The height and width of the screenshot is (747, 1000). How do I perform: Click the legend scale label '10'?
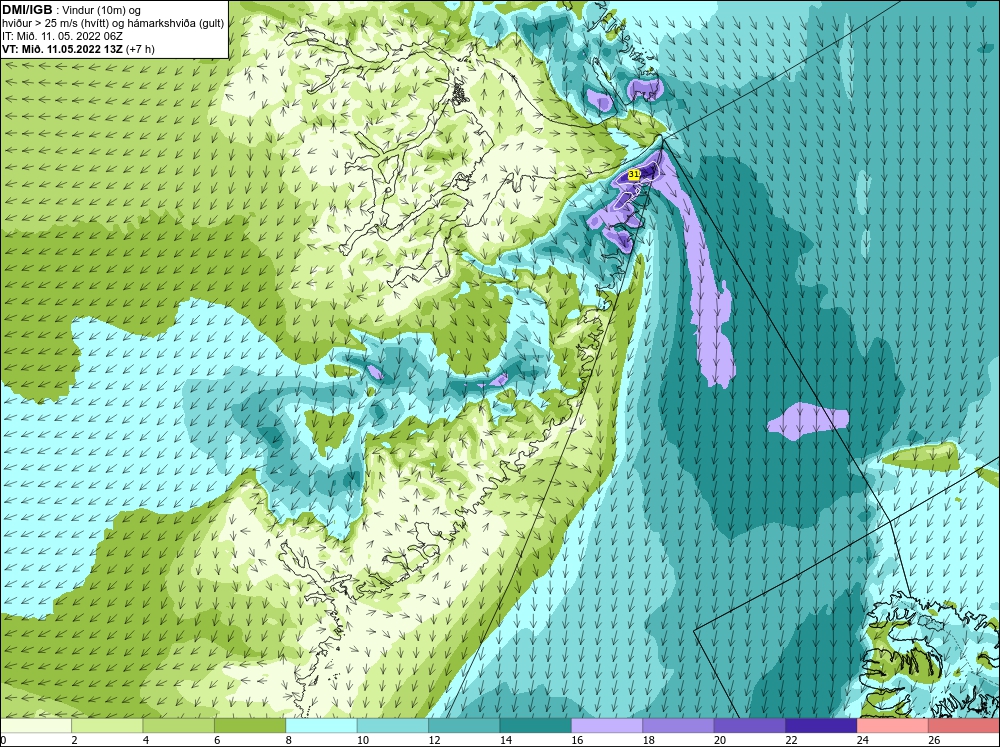(x=363, y=740)
